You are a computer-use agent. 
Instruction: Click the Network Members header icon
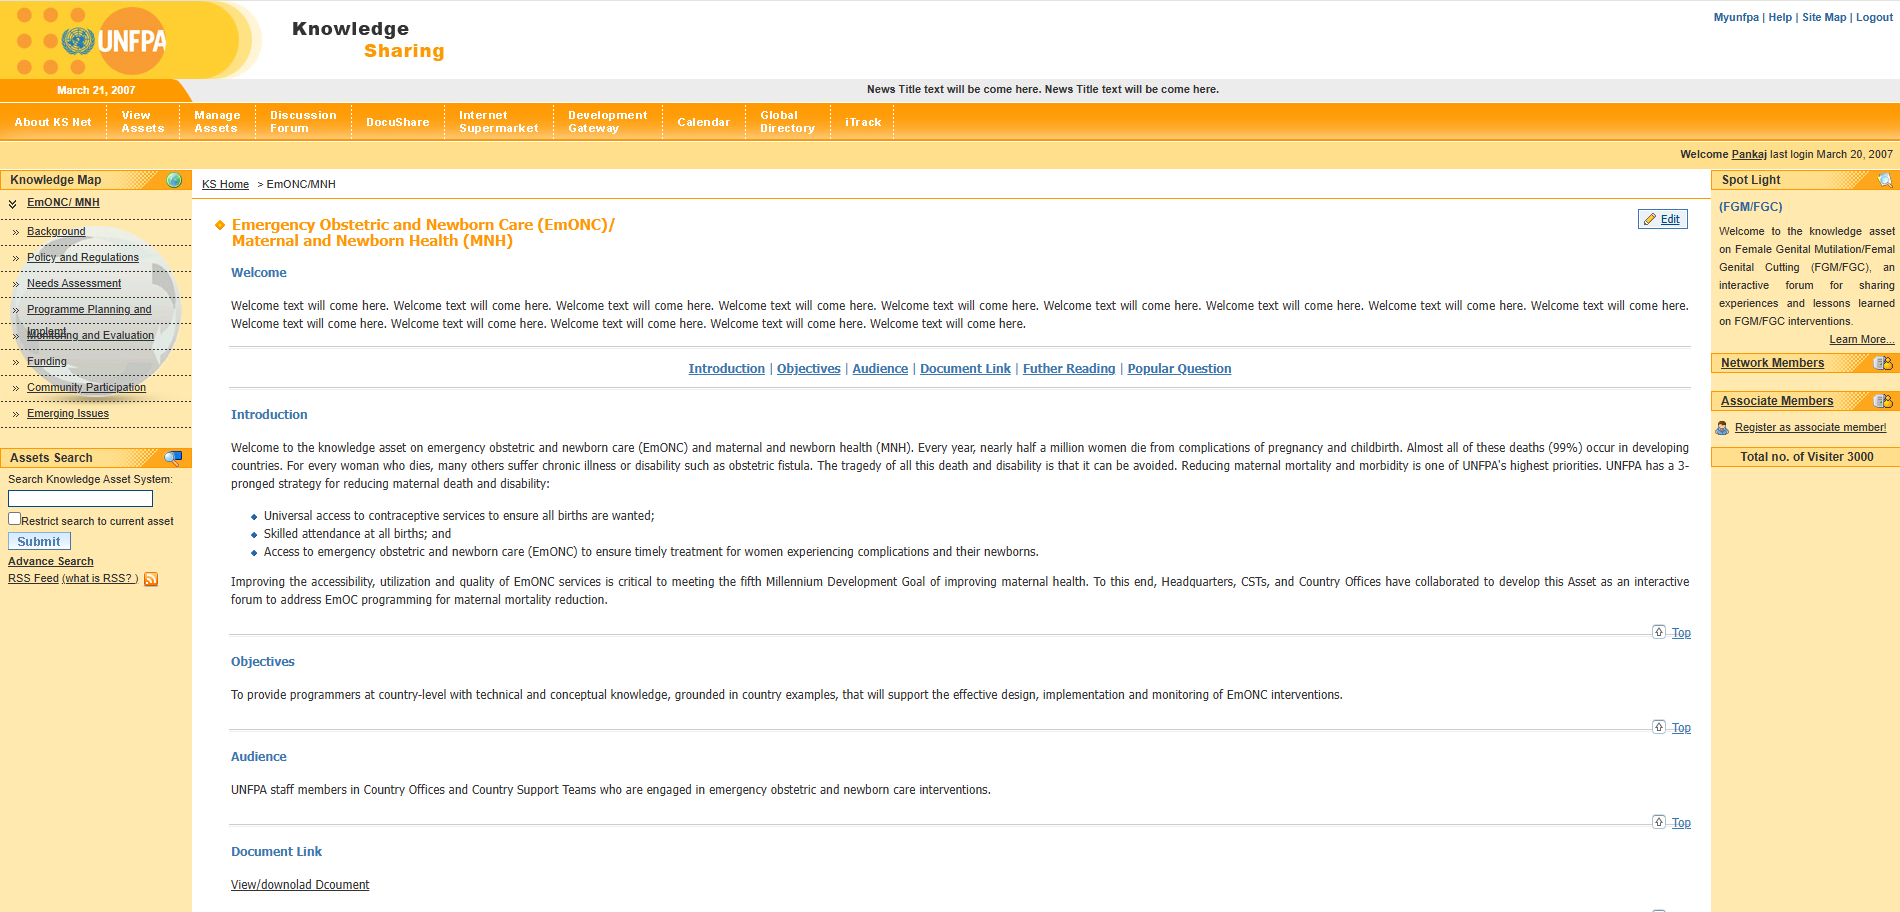pos(1882,363)
